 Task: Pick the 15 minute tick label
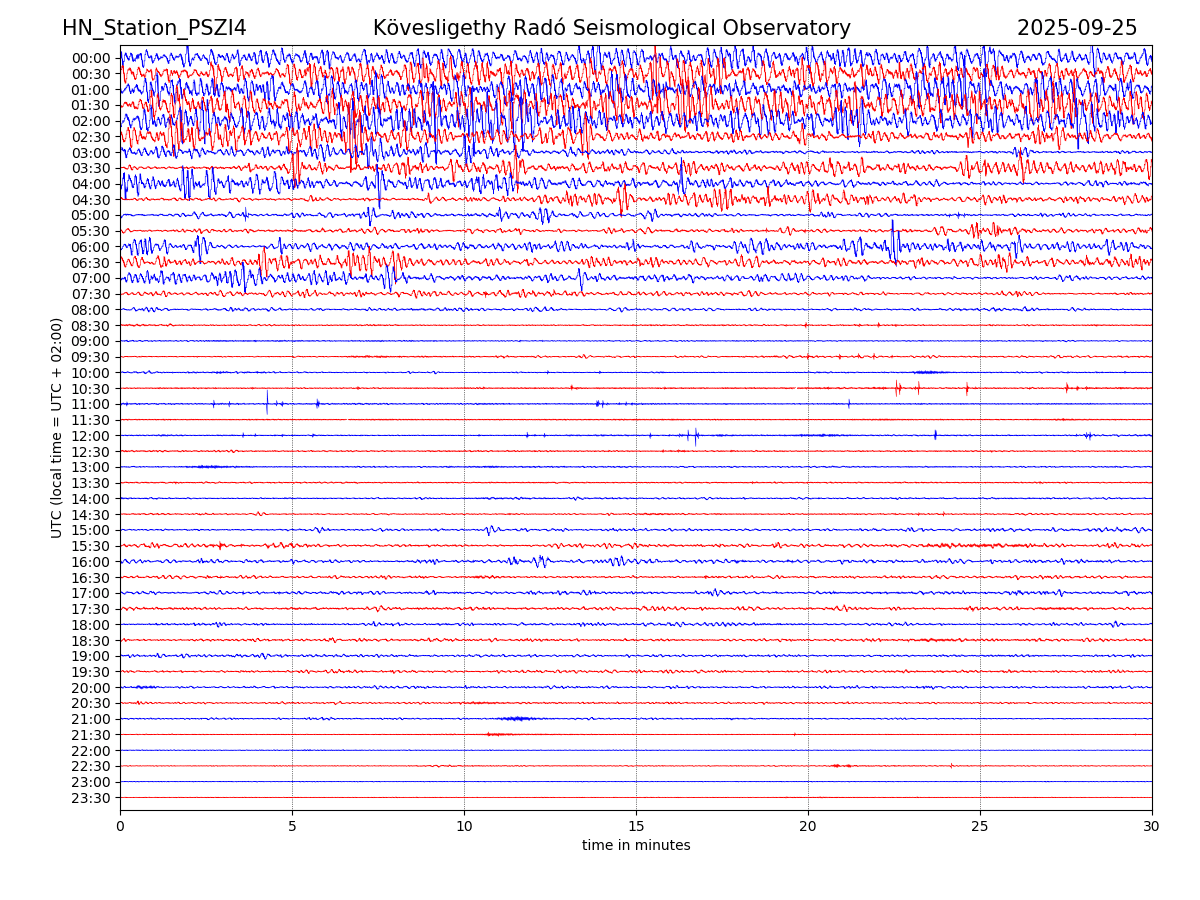tap(636, 827)
